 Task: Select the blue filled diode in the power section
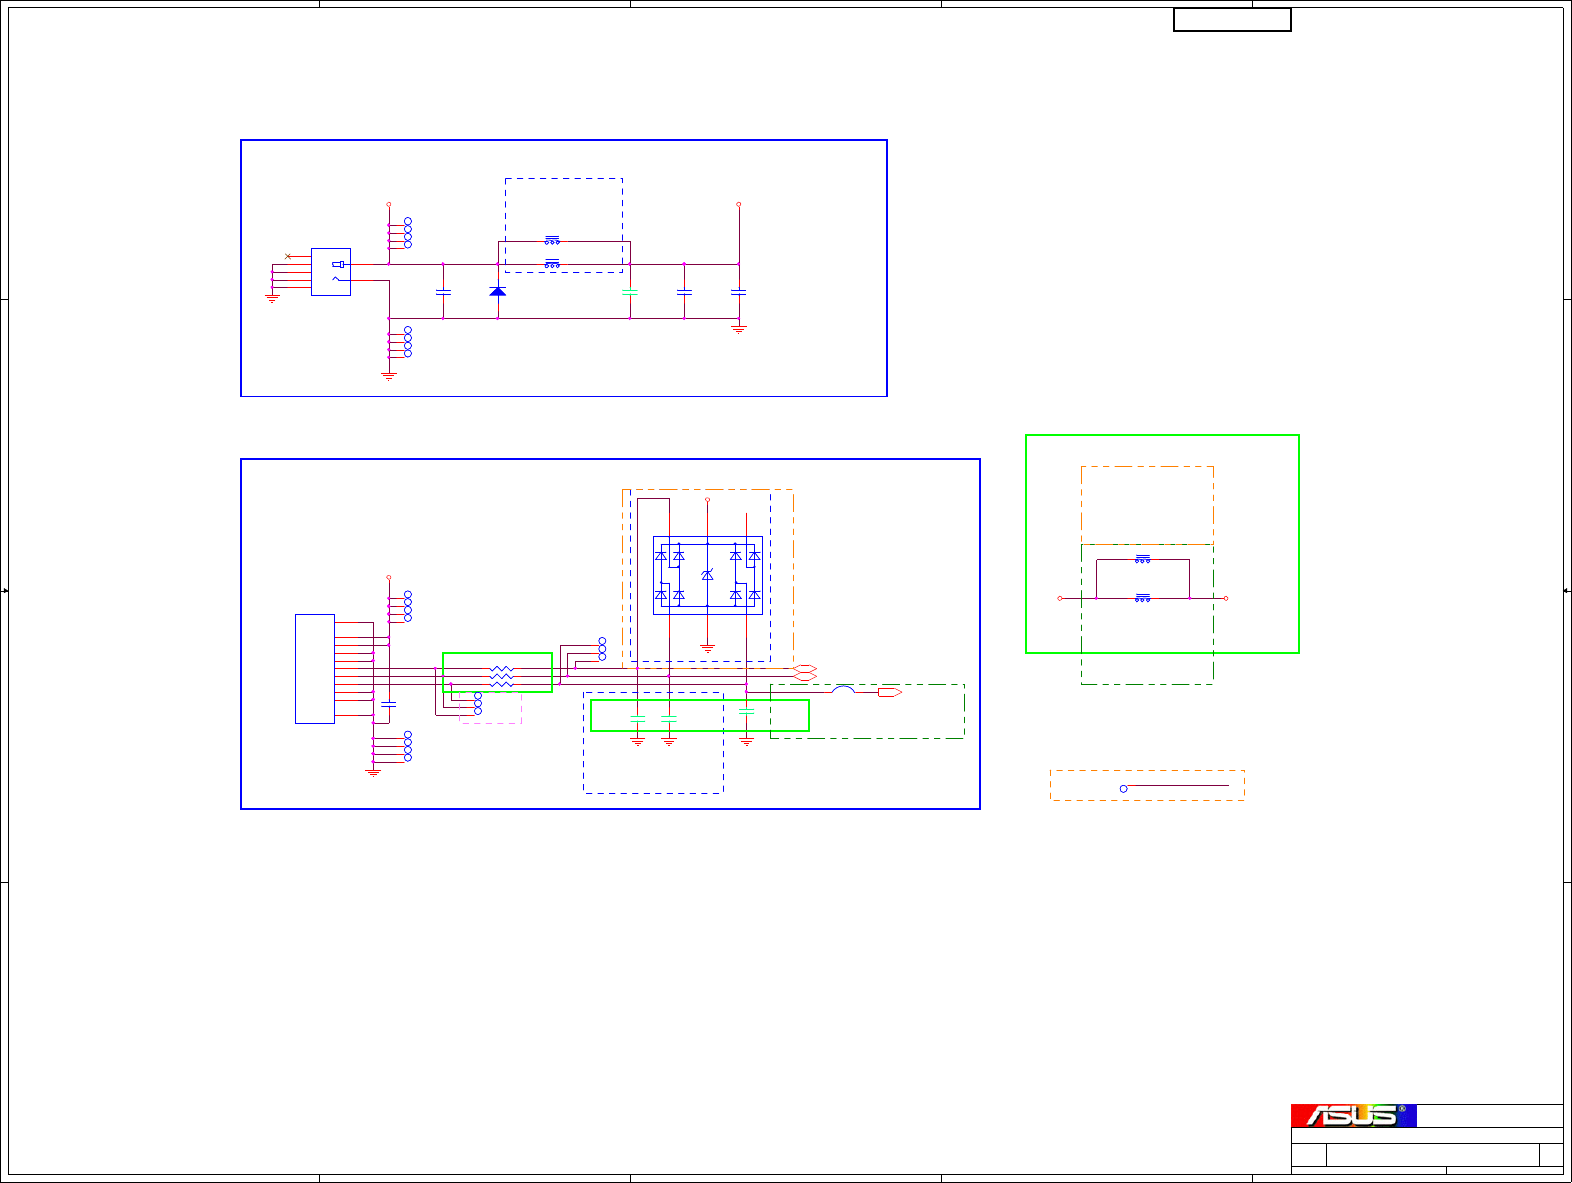(497, 291)
